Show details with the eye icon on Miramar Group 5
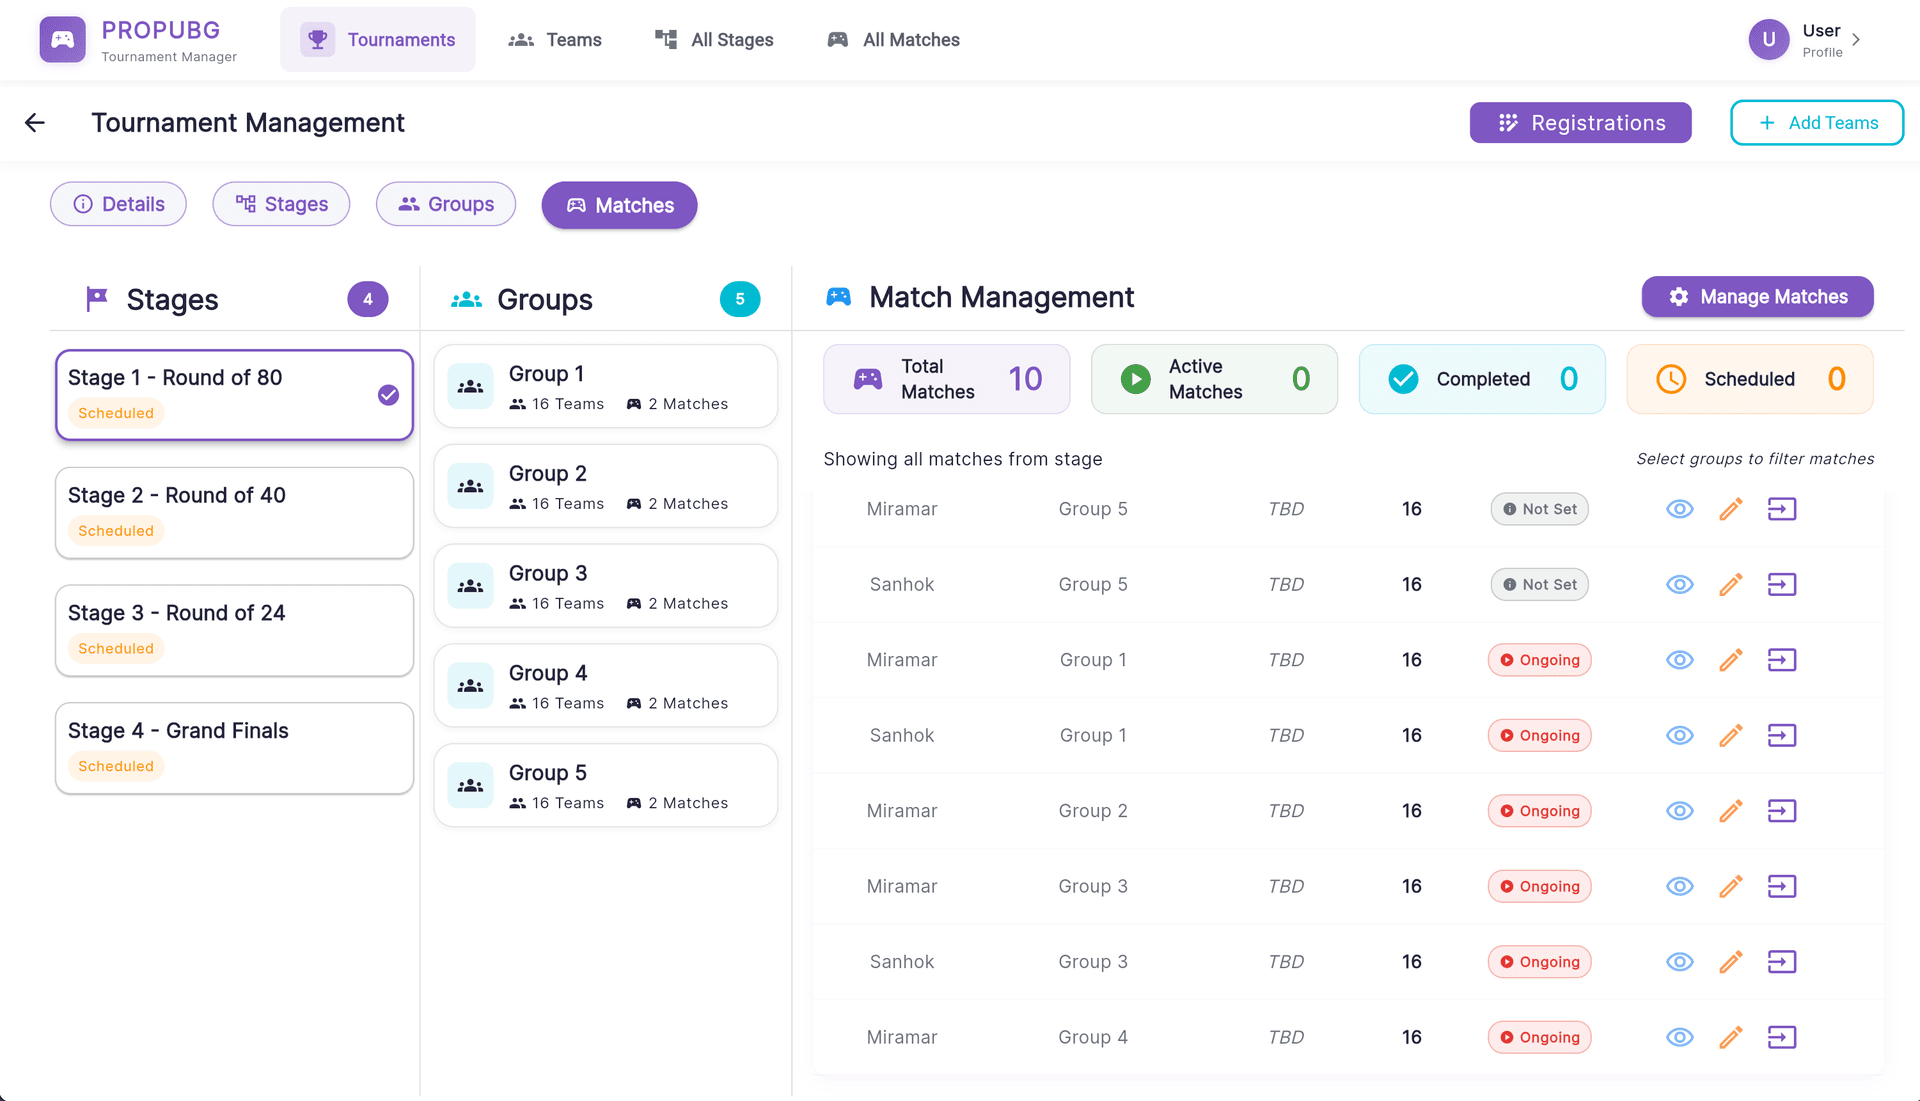This screenshot has height=1101, width=1920. tap(1680, 509)
